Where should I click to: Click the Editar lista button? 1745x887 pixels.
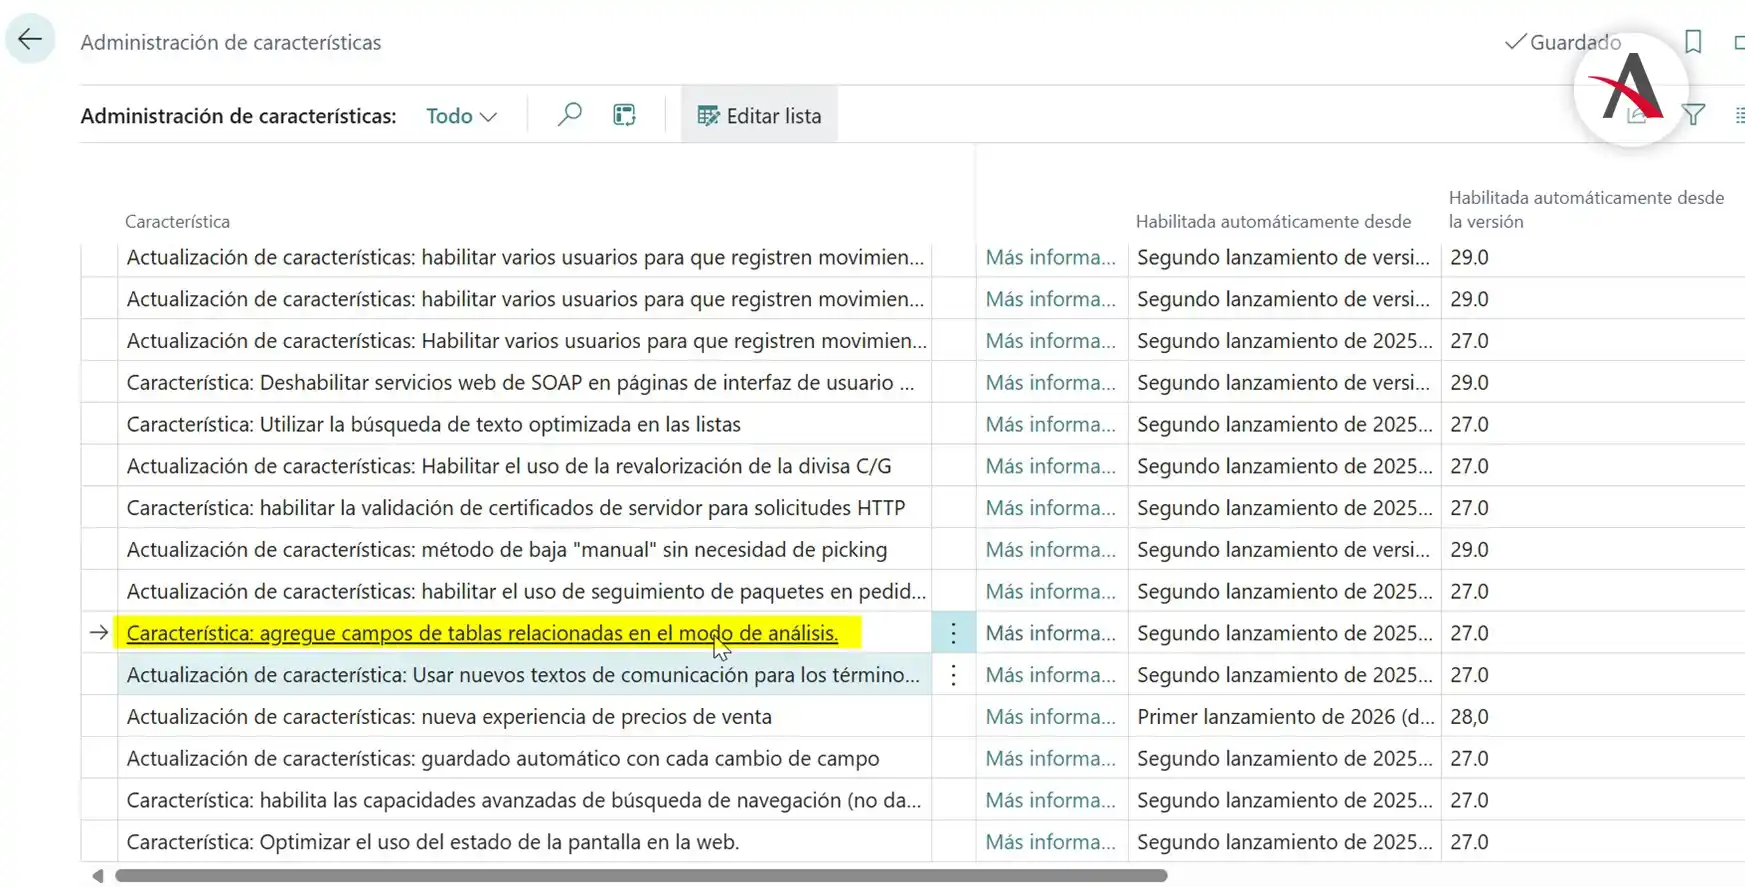(x=759, y=116)
